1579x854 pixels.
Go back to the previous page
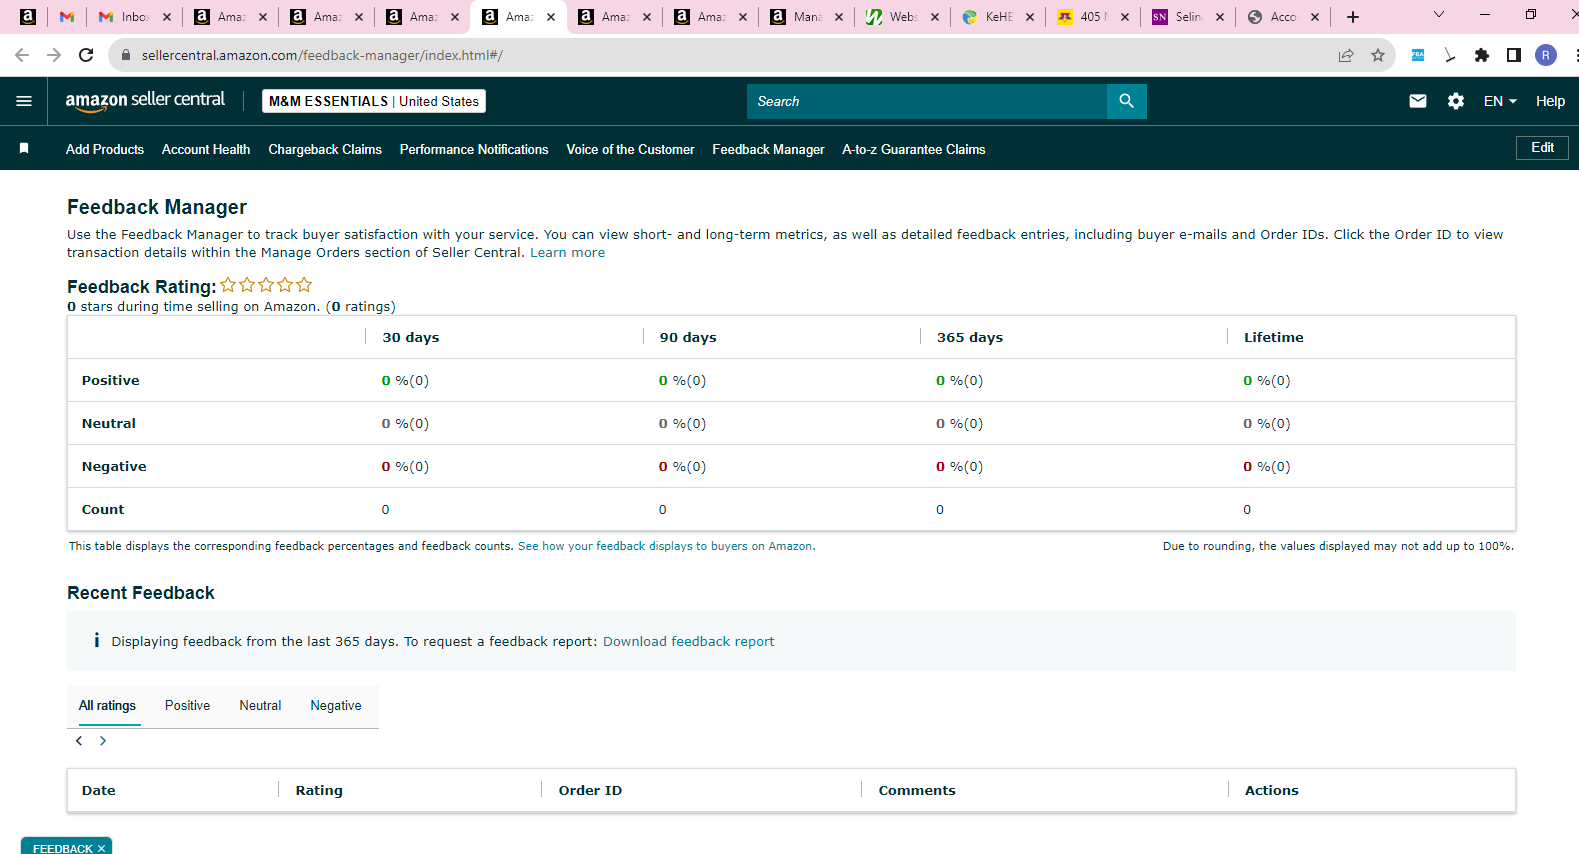pyautogui.click(x=22, y=55)
